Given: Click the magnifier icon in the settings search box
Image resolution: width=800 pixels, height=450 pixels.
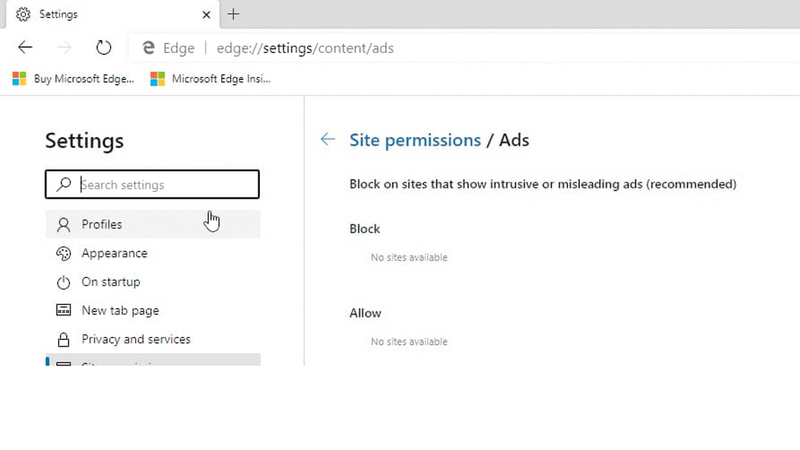Looking at the screenshot, I should (x=64, y=185).
